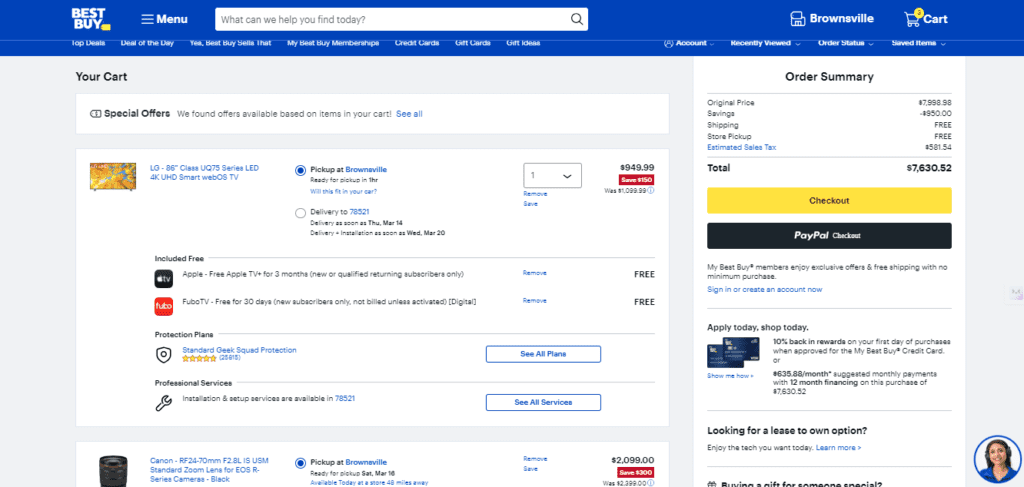The width and height of the screenshot is (1024, 487).
Task: Click Geek Squad star rating
Action: pyautogui.click(x=199, y=358)
